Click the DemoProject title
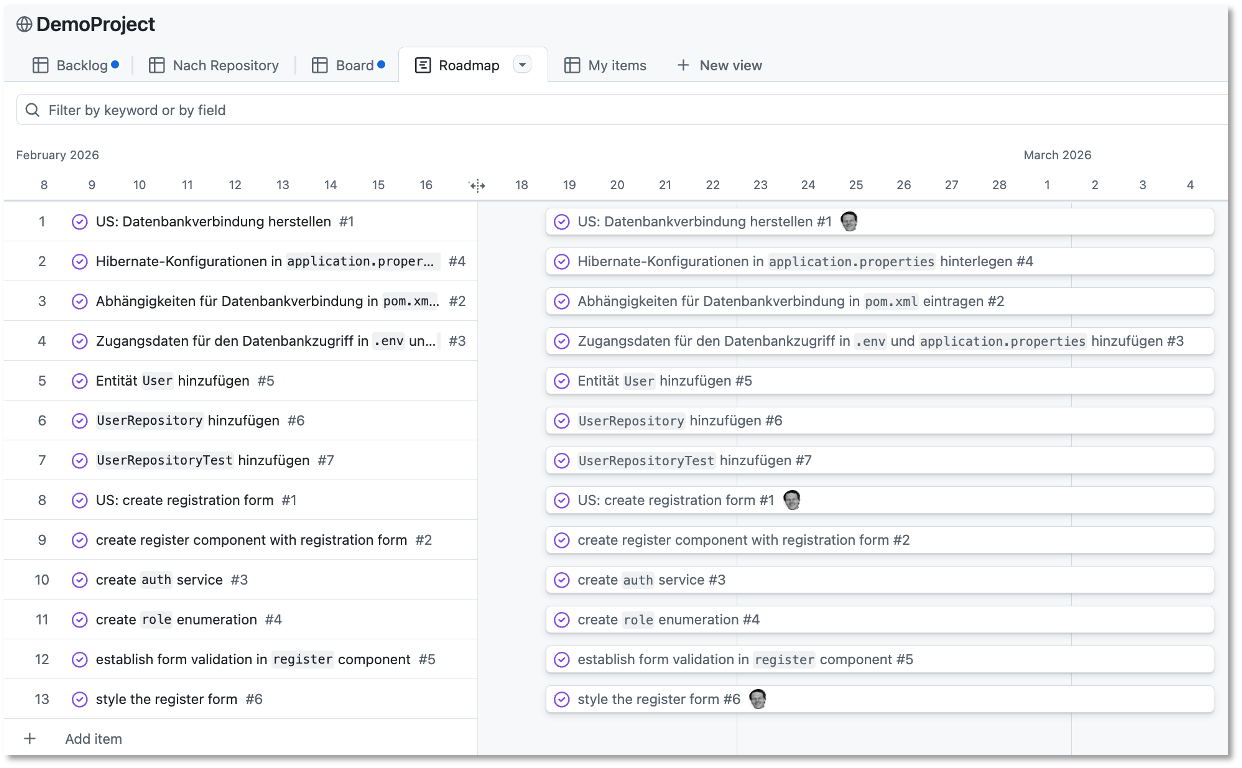 pos(96,25)
